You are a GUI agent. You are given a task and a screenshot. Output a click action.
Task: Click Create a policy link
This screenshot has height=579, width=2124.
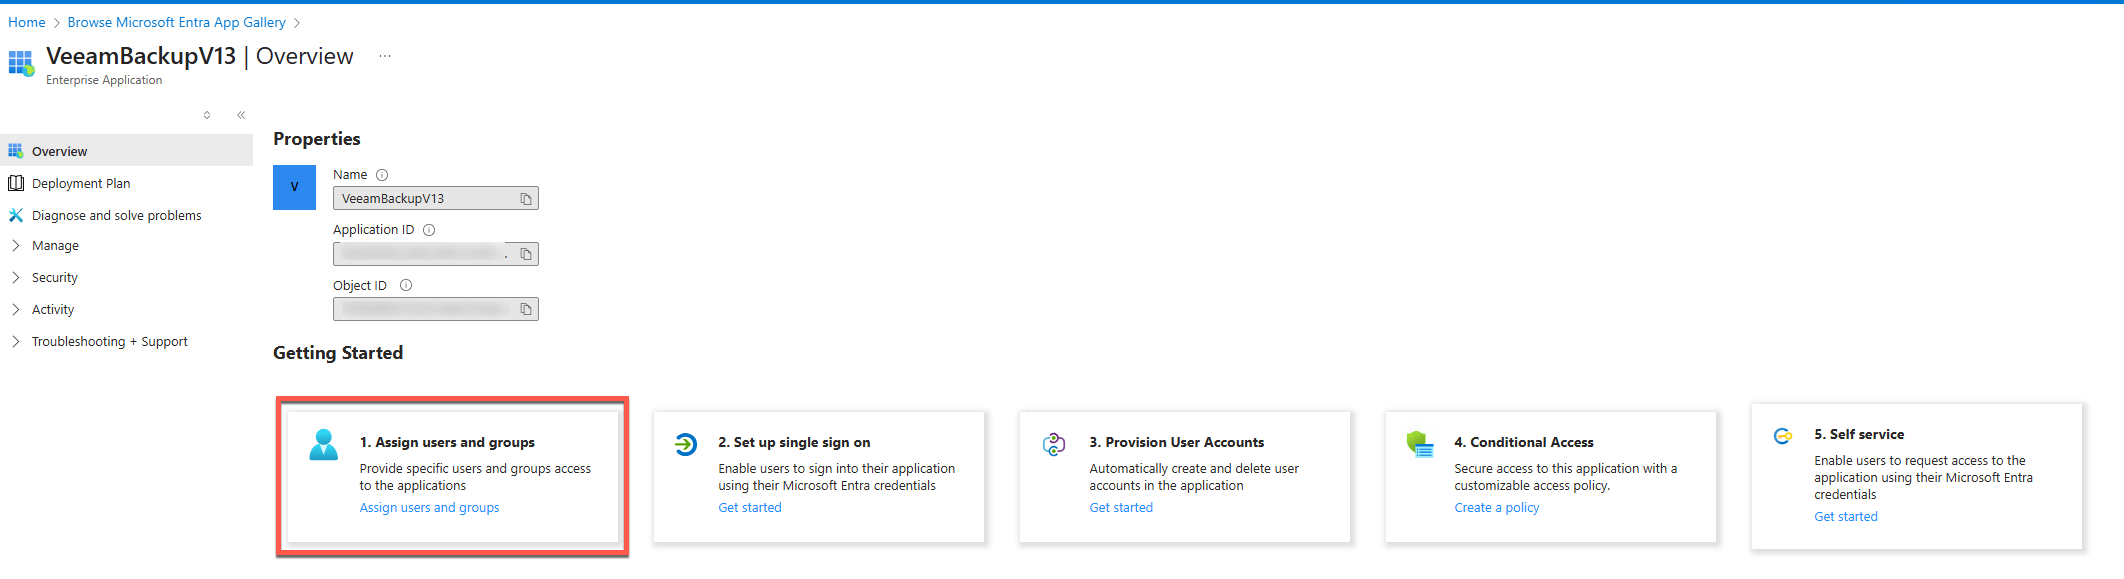[1496, 508]
